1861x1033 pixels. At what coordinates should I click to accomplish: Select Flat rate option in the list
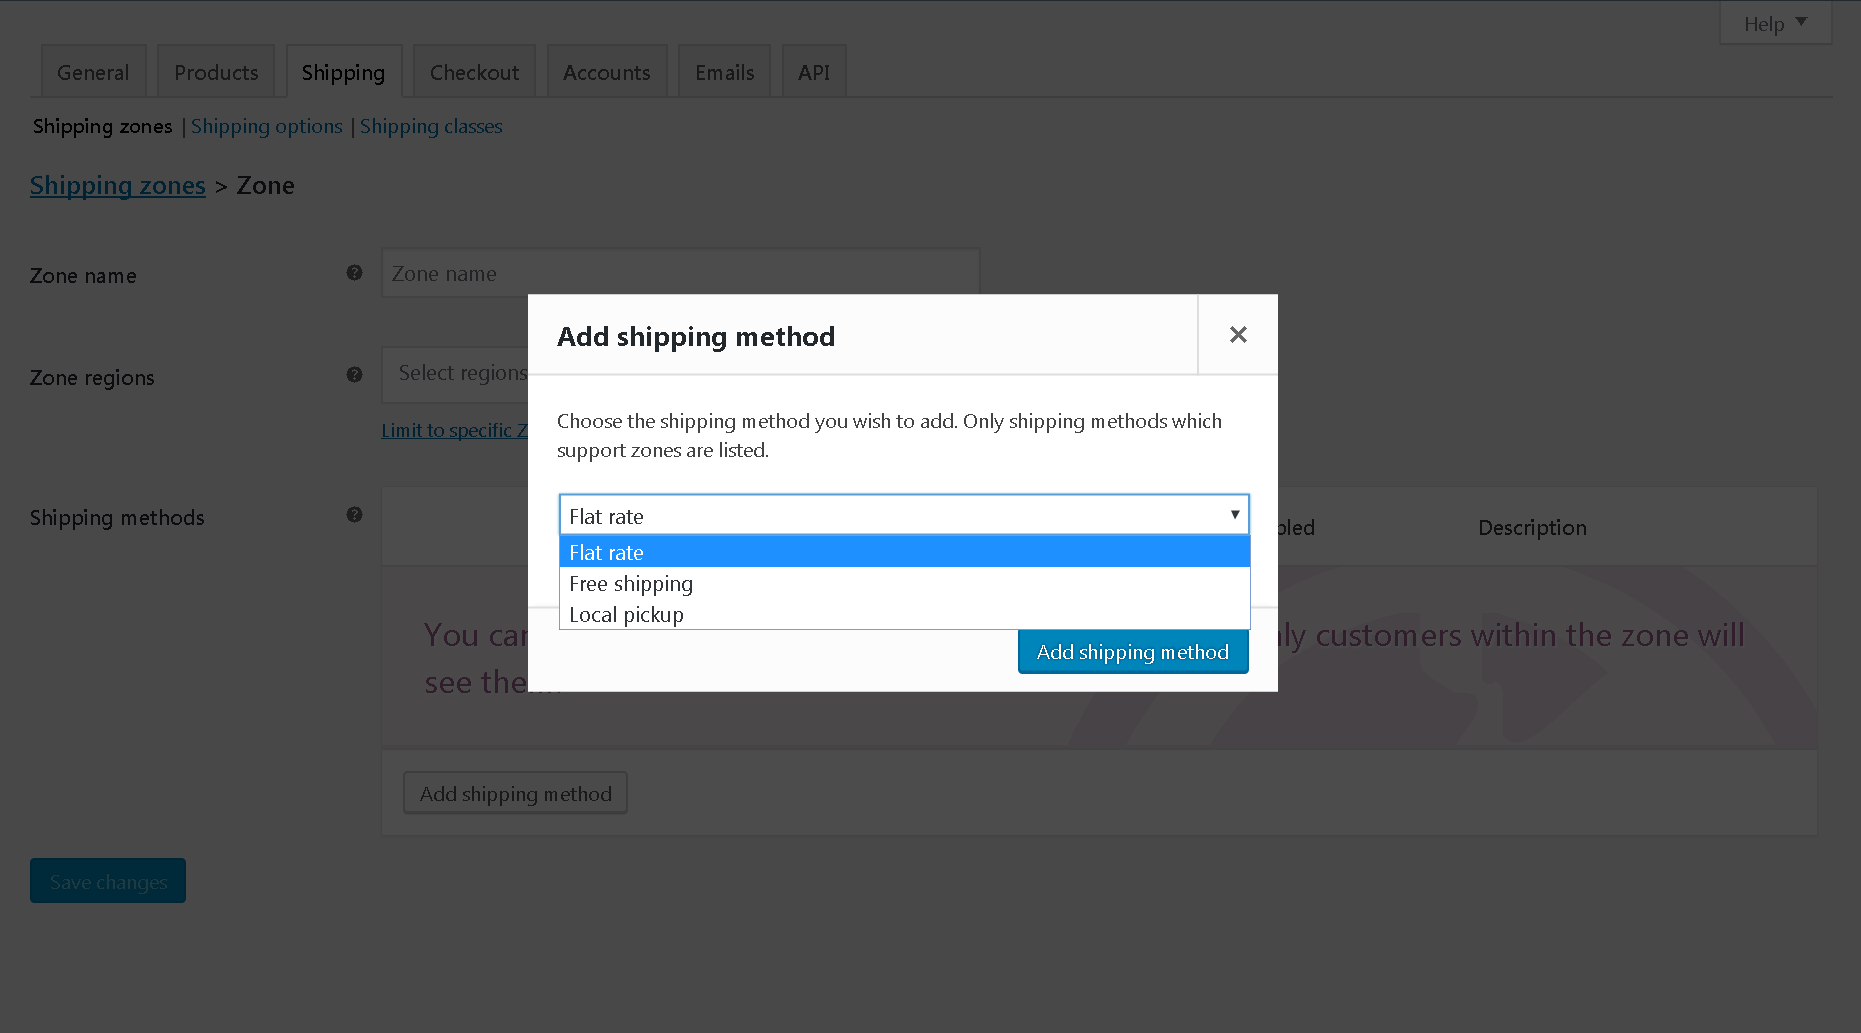coord(904,552)
